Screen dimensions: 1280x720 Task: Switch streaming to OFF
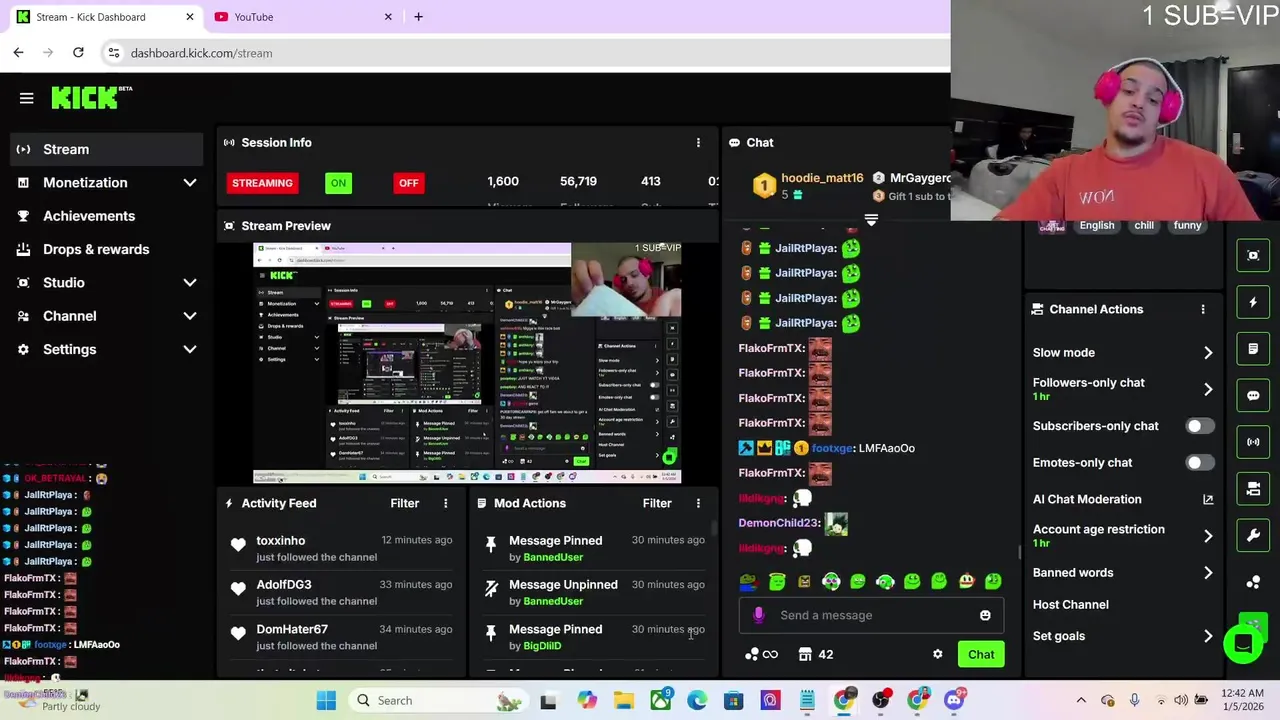pyautogui.click(x=409, y=183)
